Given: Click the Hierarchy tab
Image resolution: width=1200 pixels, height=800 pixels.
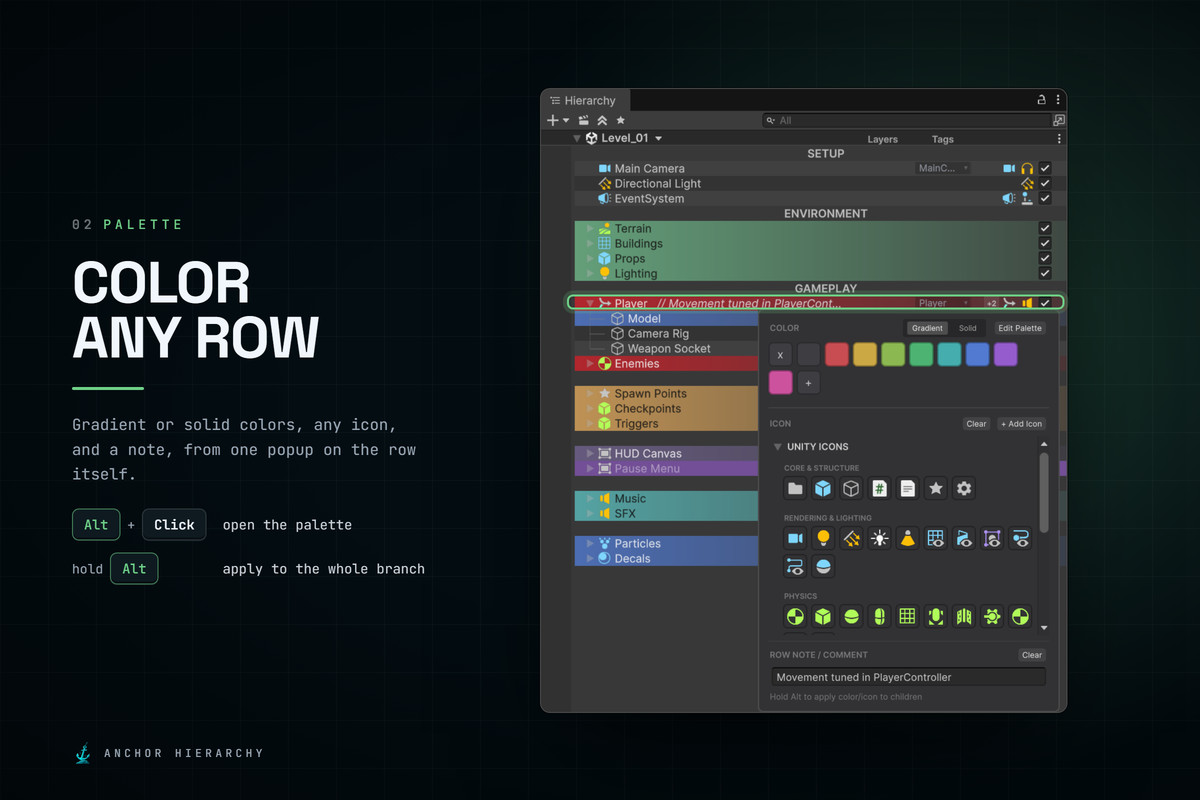Looking at the screenshot, I should 583,100.
